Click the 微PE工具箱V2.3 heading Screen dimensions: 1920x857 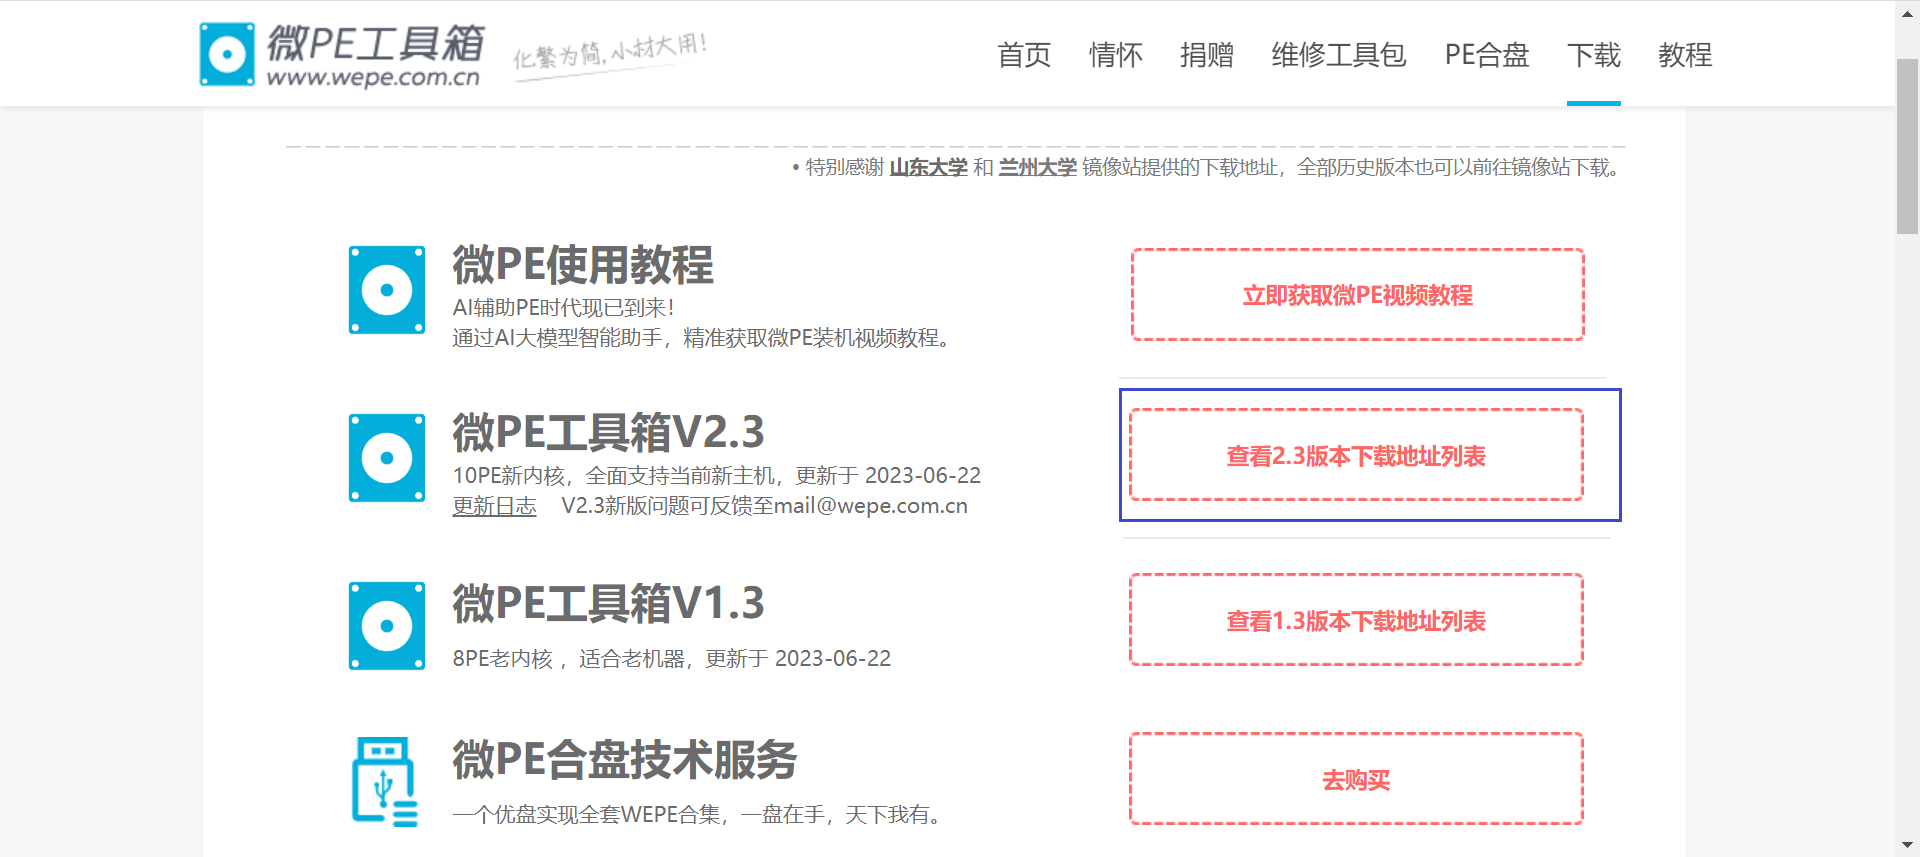pyautogui.click(x=609, y=432)
